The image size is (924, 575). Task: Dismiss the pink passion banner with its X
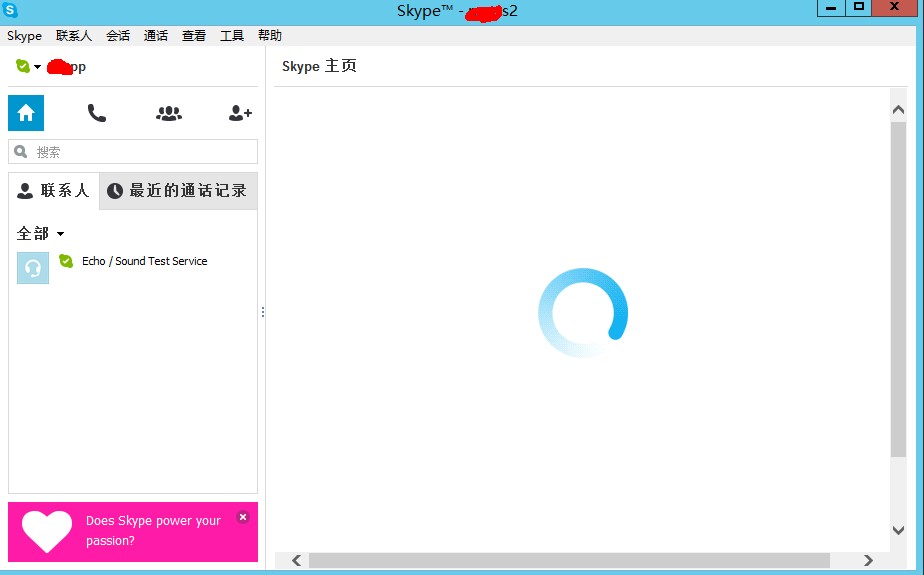(x=243, y=517)
